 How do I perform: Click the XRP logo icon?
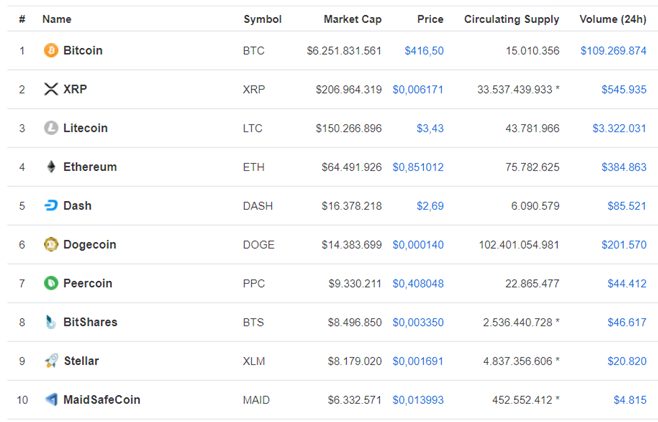pos(51,89)
